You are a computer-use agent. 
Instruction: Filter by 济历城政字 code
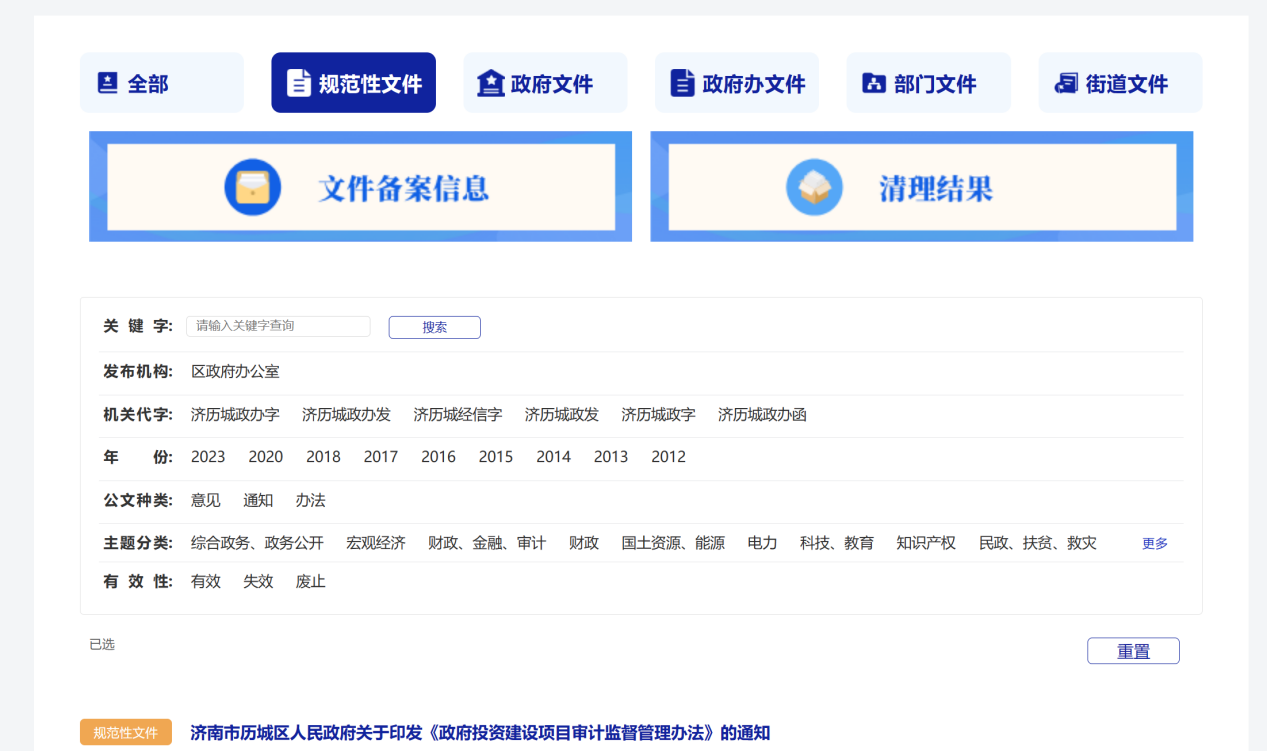pyautogui.click(x=659, y=414)
